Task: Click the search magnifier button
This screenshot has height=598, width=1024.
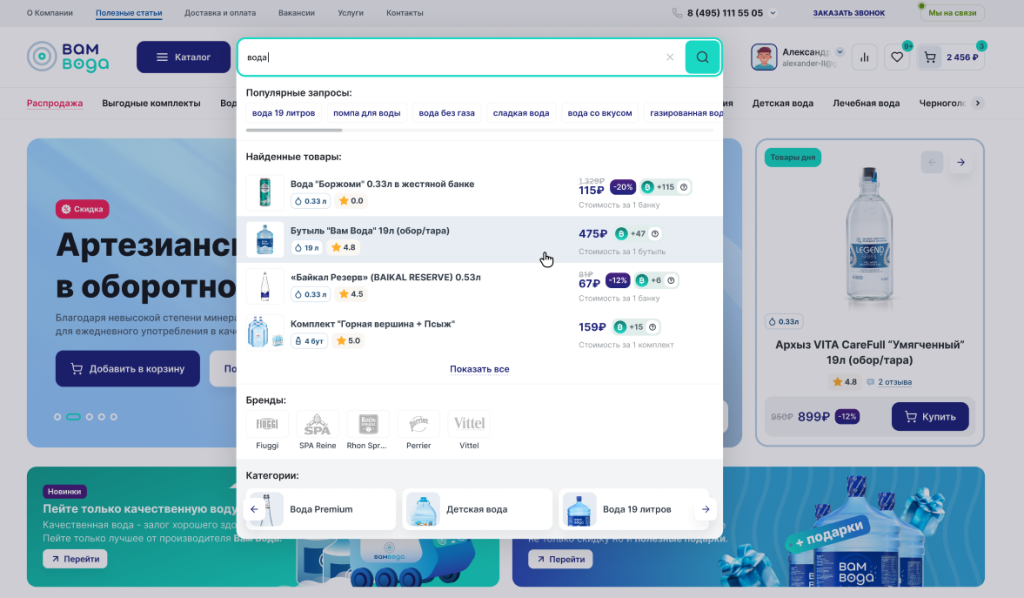Action: (702, 57)
